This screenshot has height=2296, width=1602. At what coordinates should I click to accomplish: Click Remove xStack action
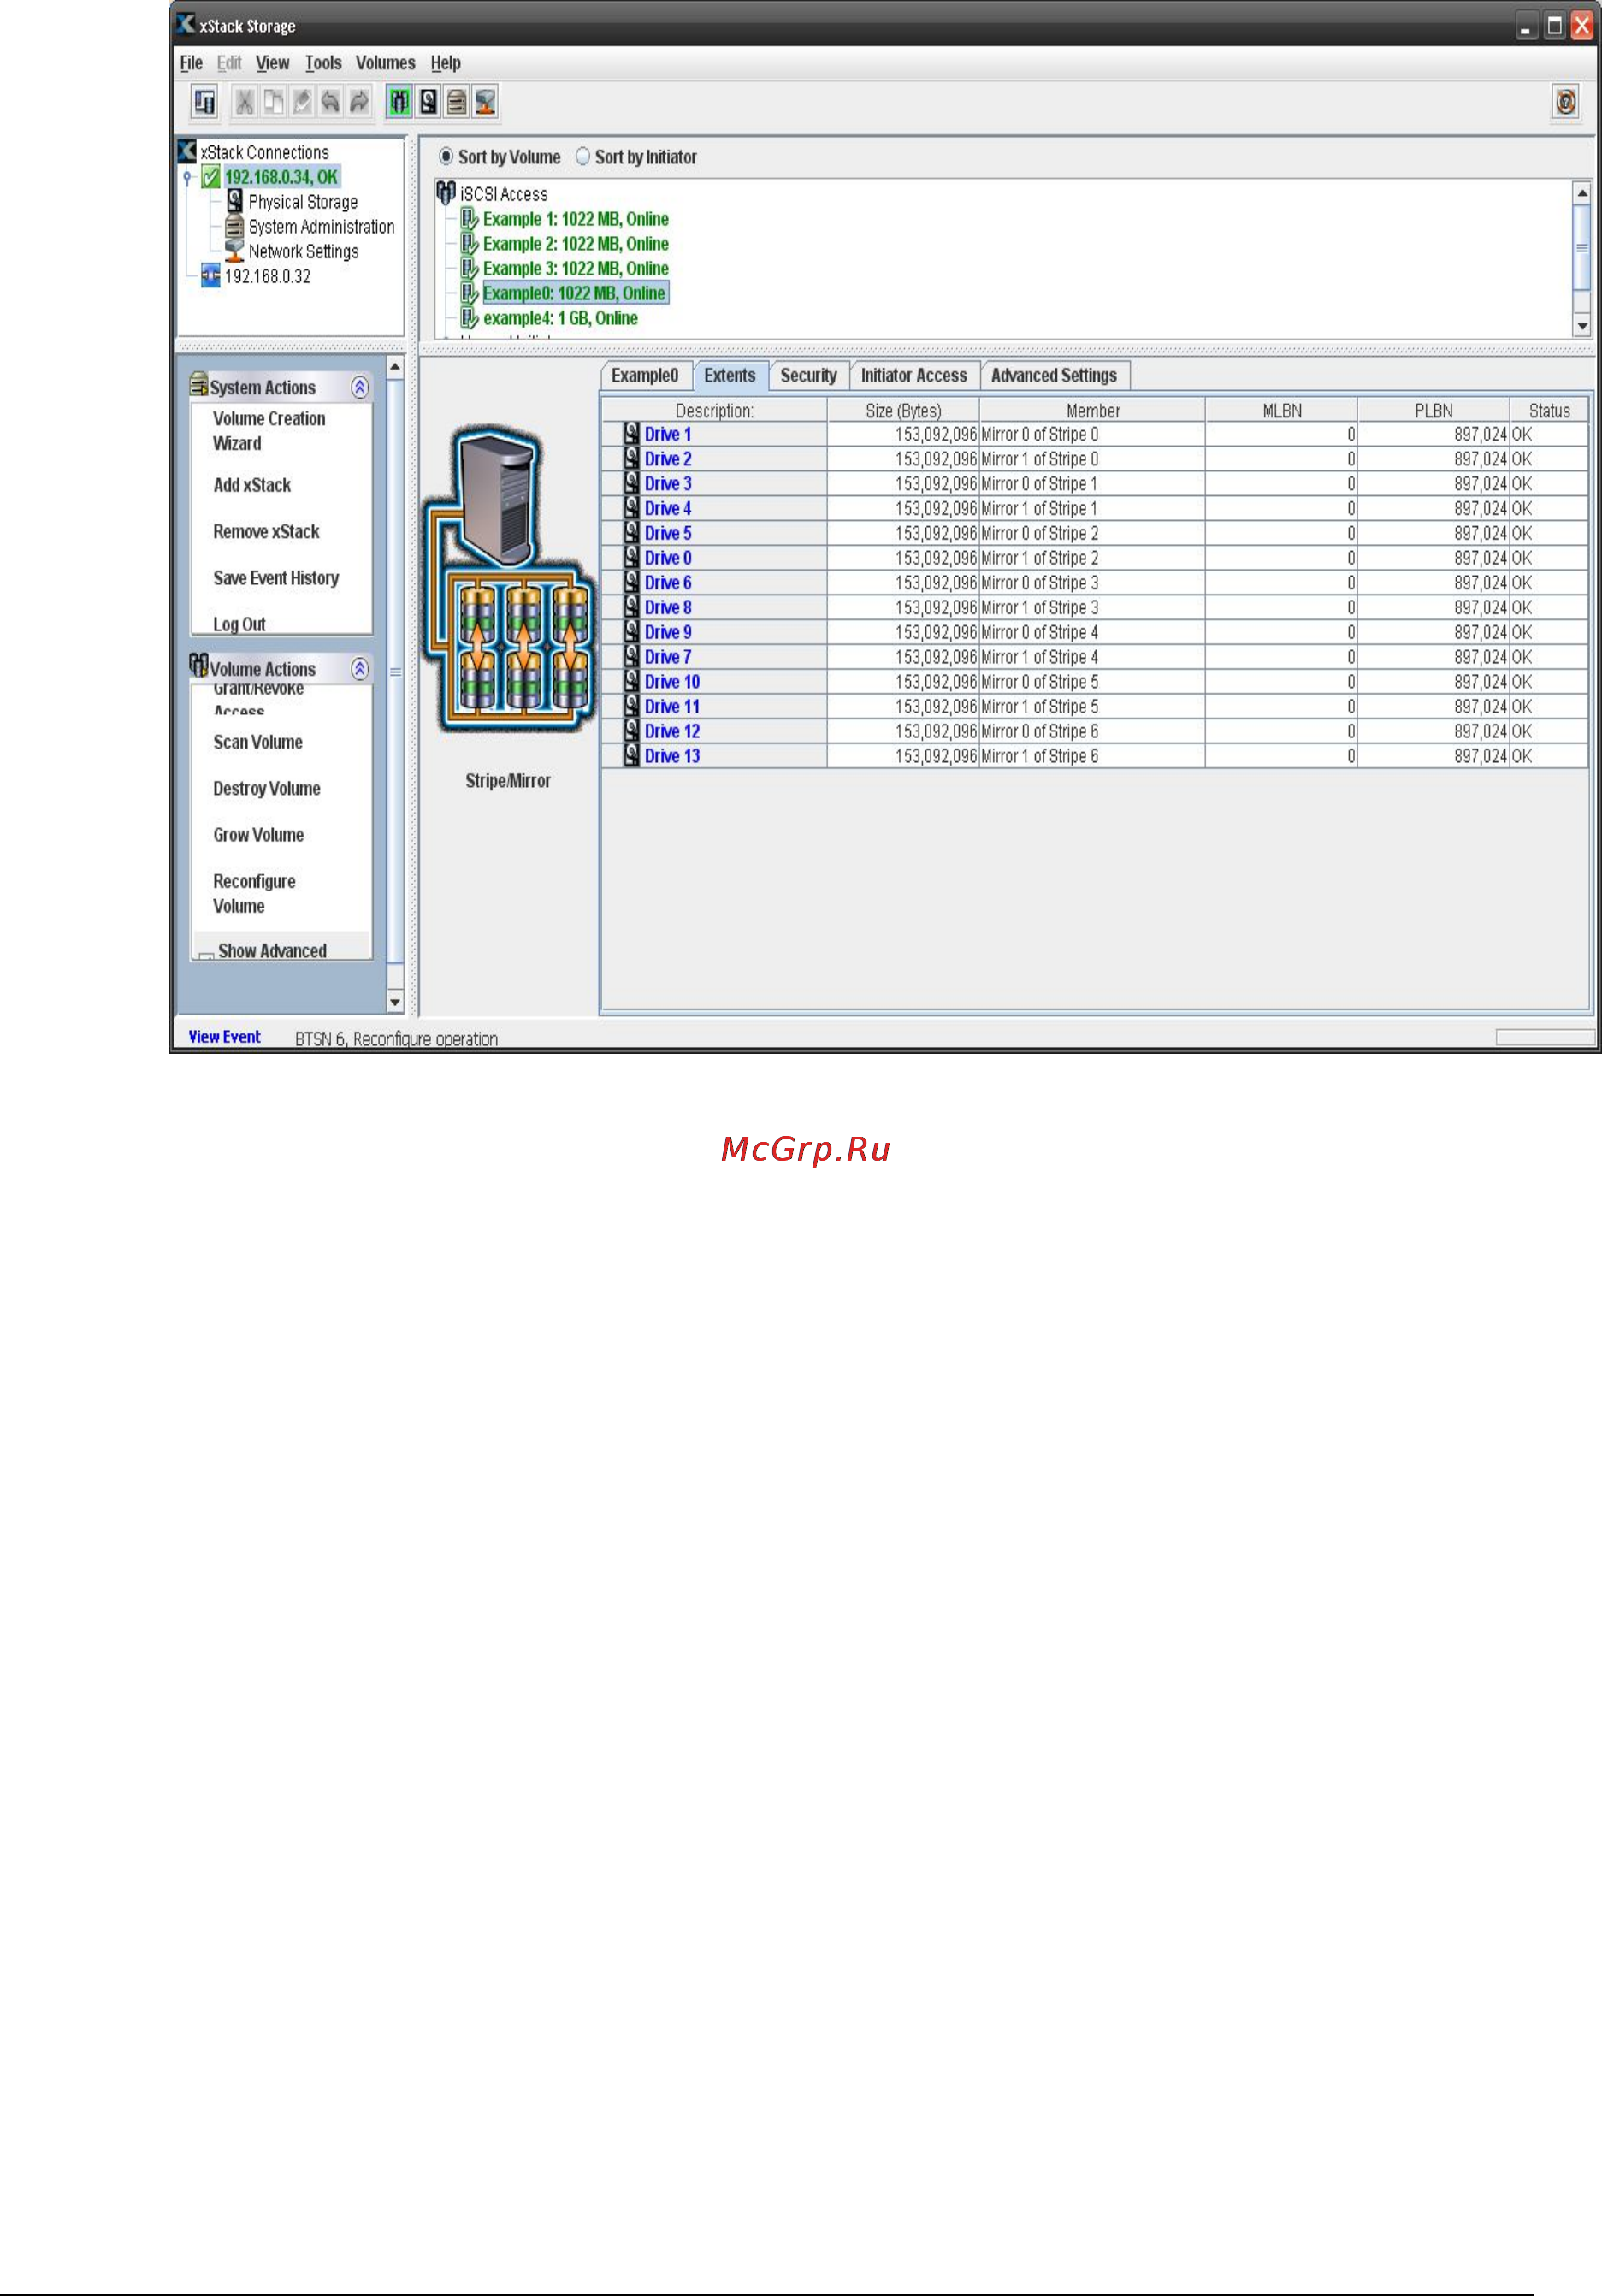point(266,532)
